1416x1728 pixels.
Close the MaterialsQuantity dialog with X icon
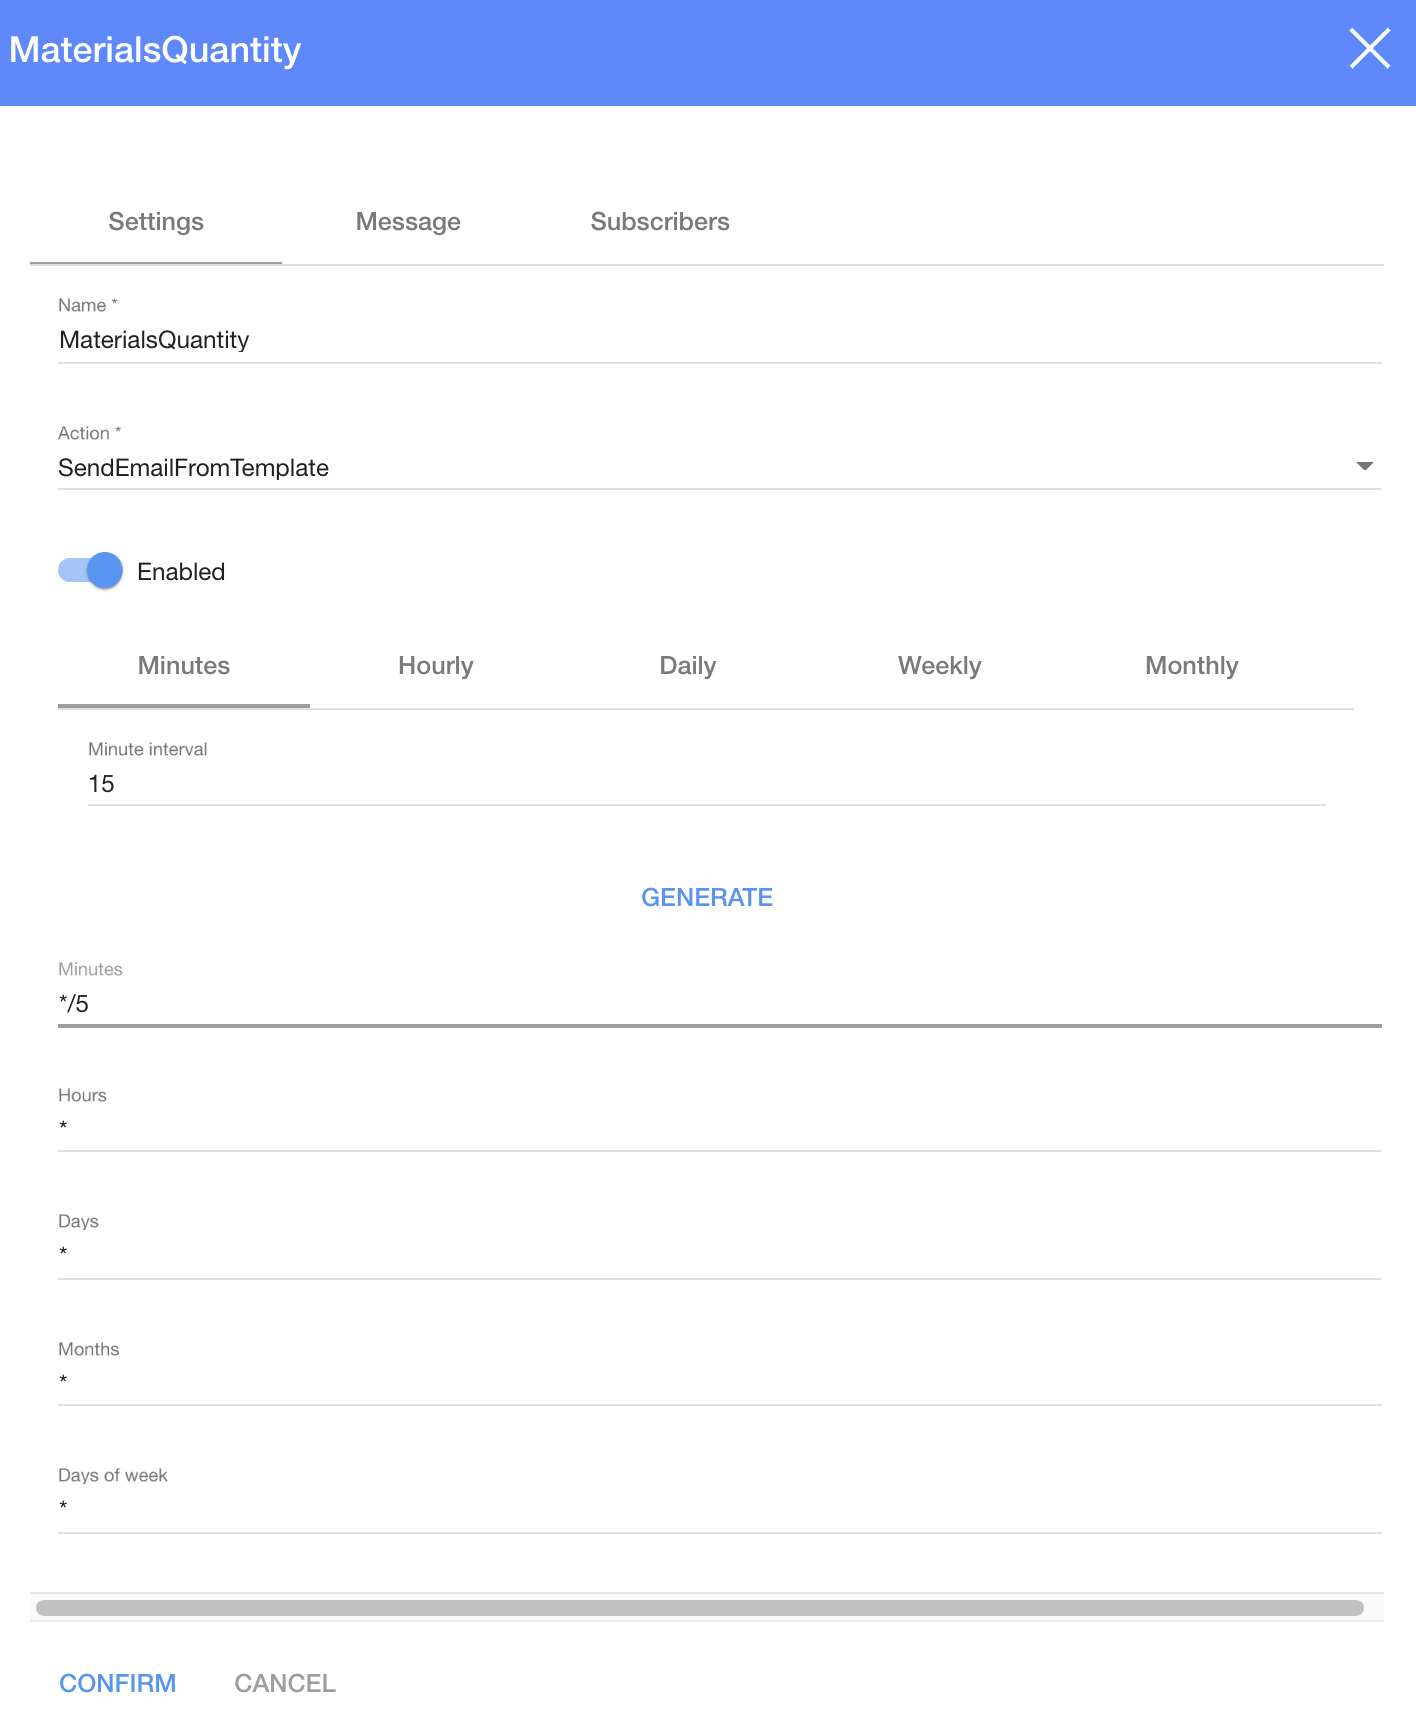tap(1369, 49)
